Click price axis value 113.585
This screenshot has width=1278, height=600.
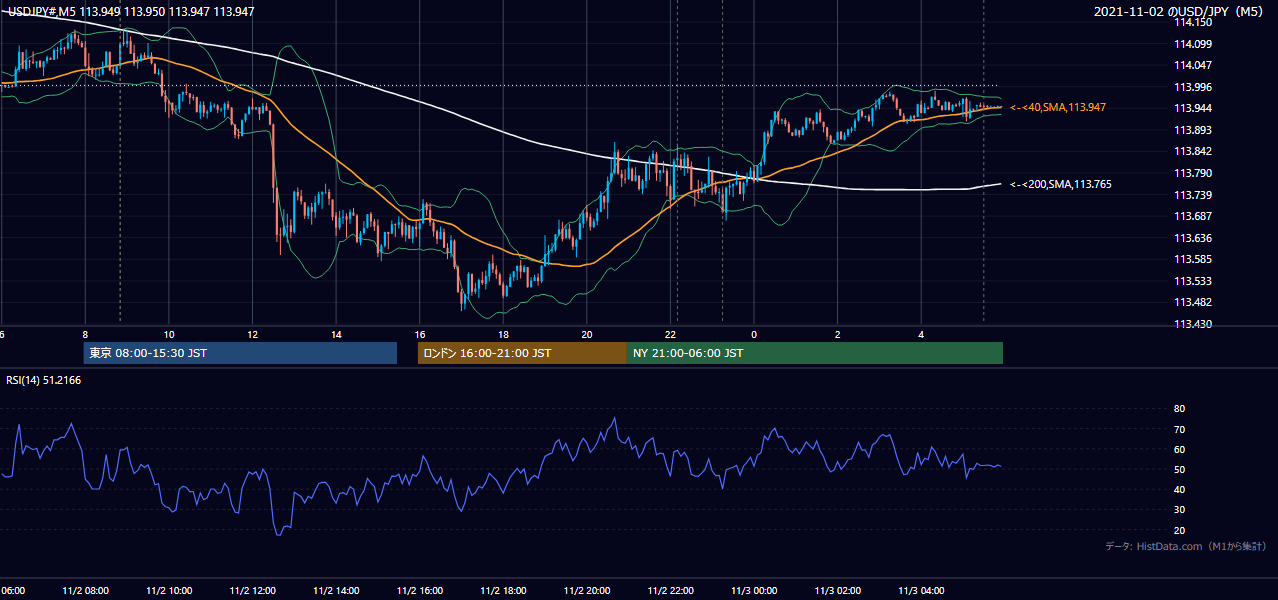click(x=1191, y=260)
